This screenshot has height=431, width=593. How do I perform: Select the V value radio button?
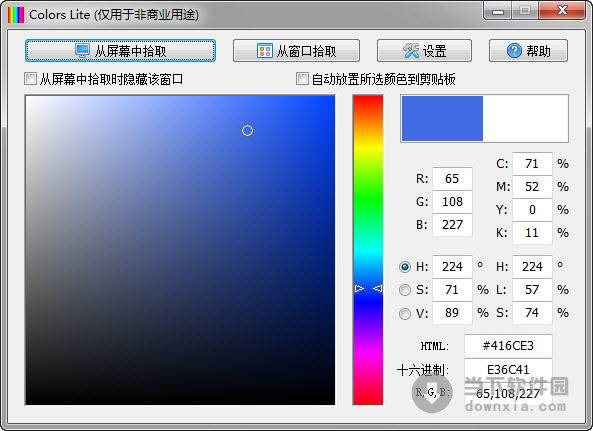[x=405, y=313]
